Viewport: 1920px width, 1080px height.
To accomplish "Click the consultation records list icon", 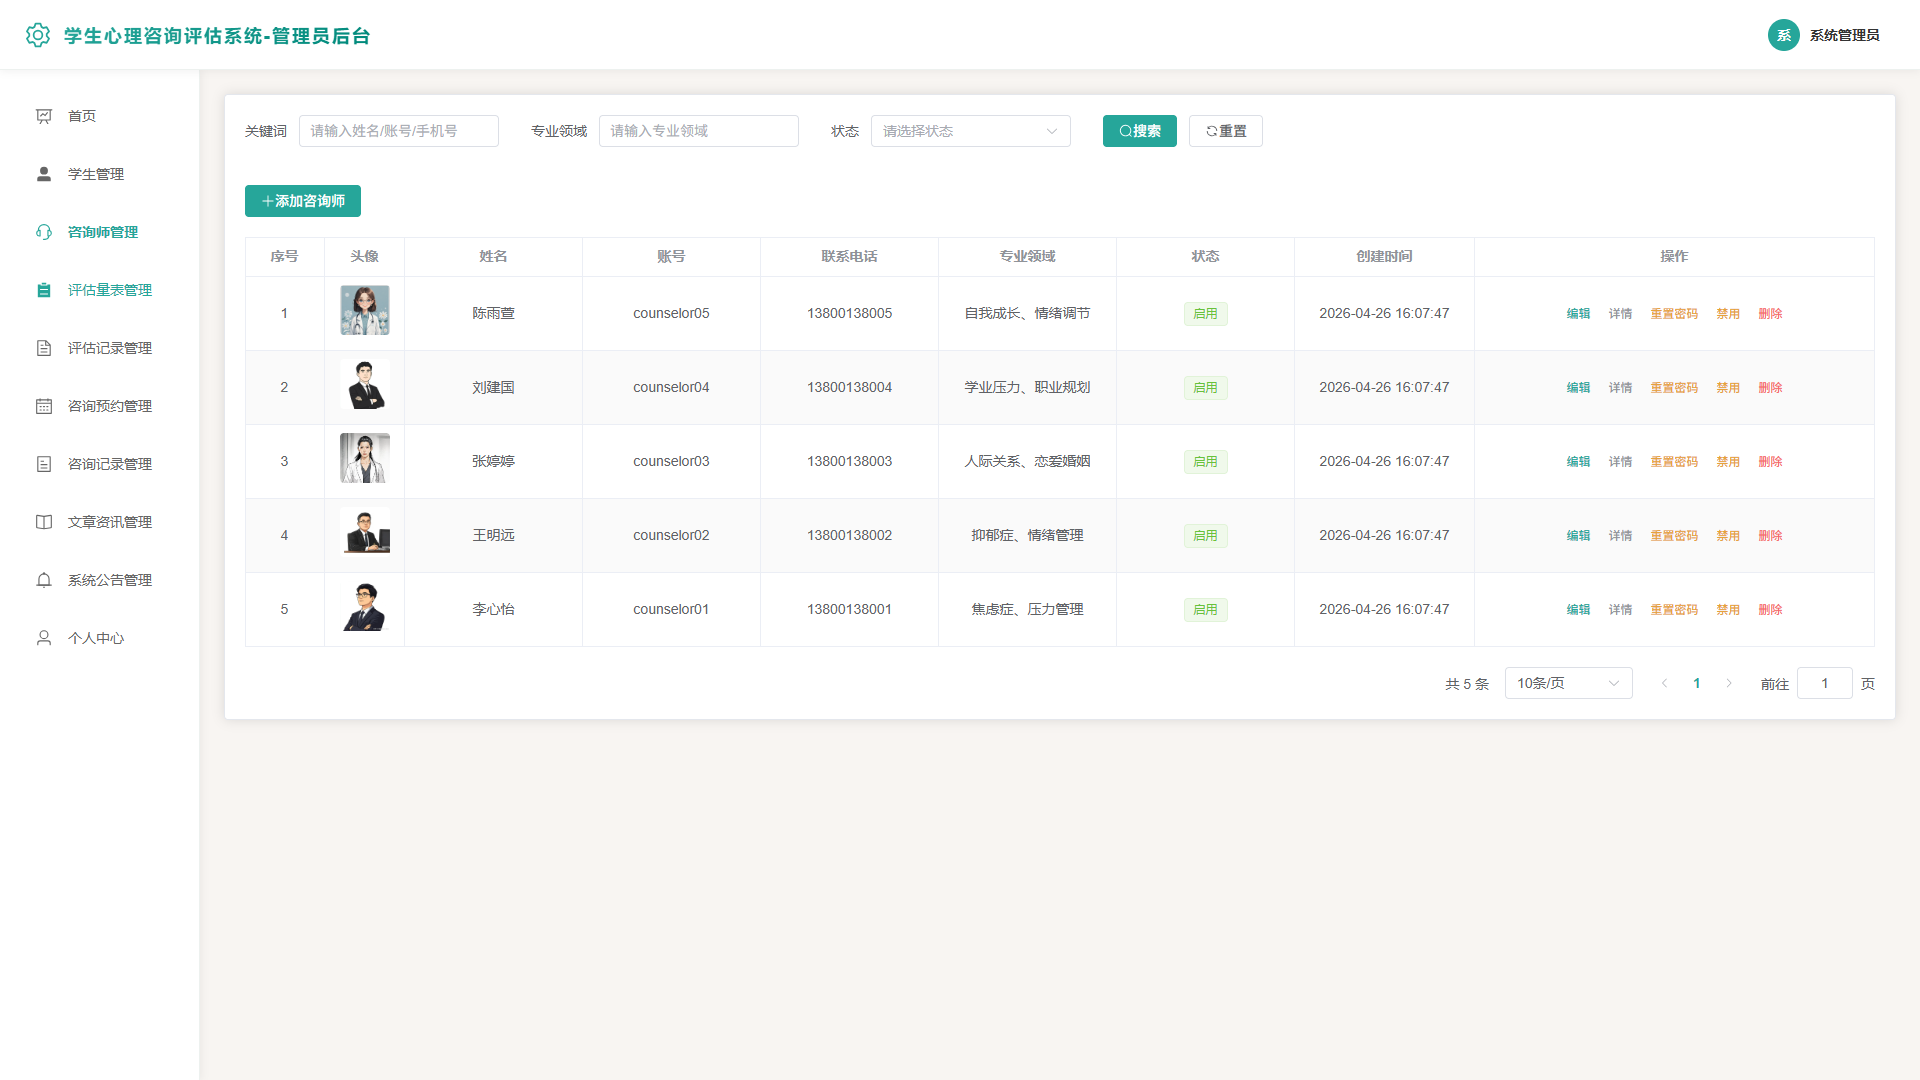I will coord(44,464).
